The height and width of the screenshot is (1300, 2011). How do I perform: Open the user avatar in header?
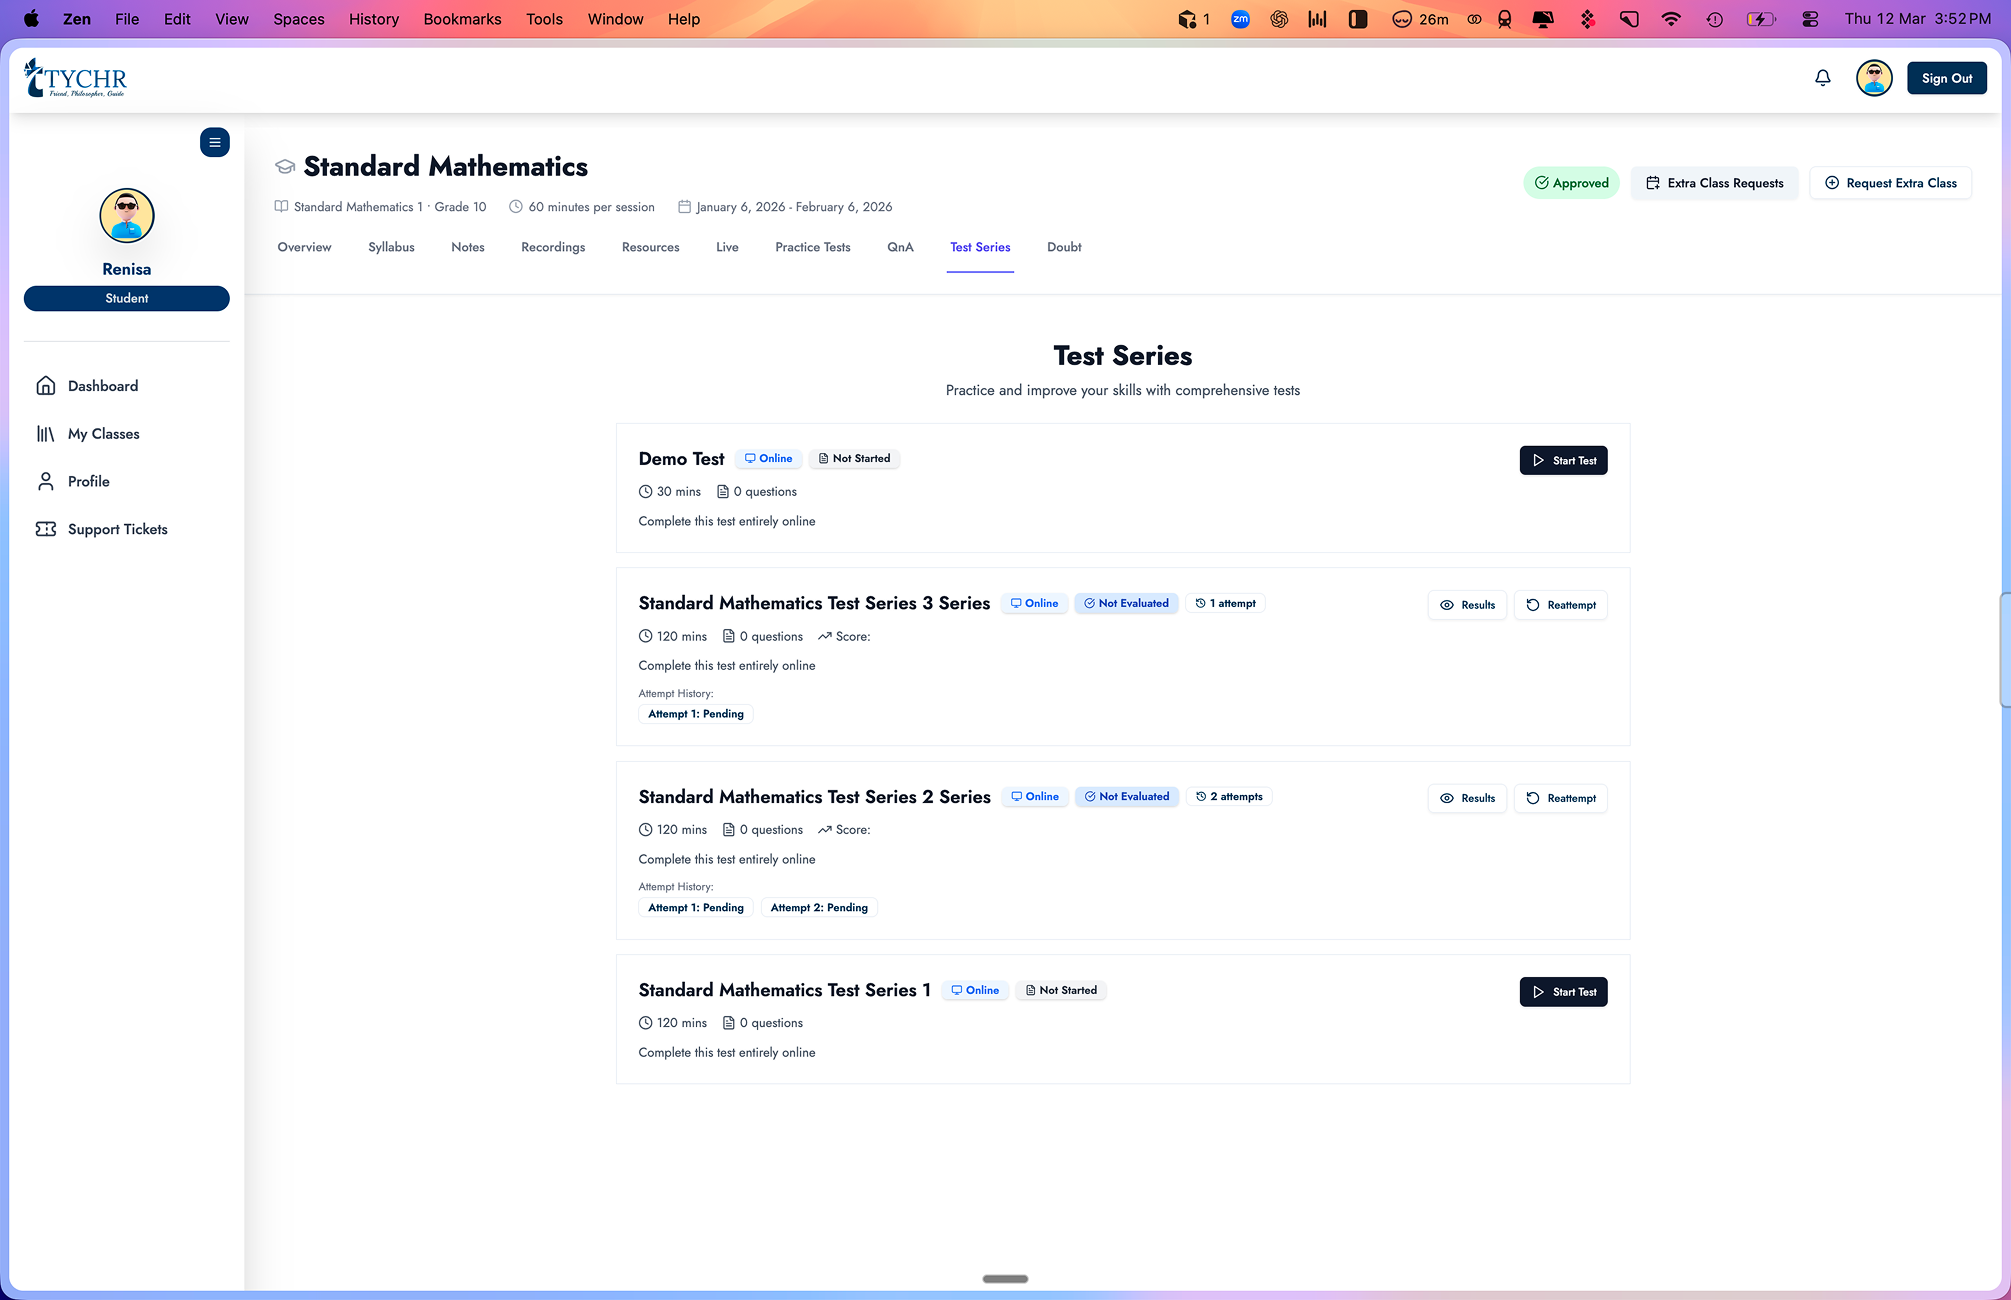coord(1873,78)
